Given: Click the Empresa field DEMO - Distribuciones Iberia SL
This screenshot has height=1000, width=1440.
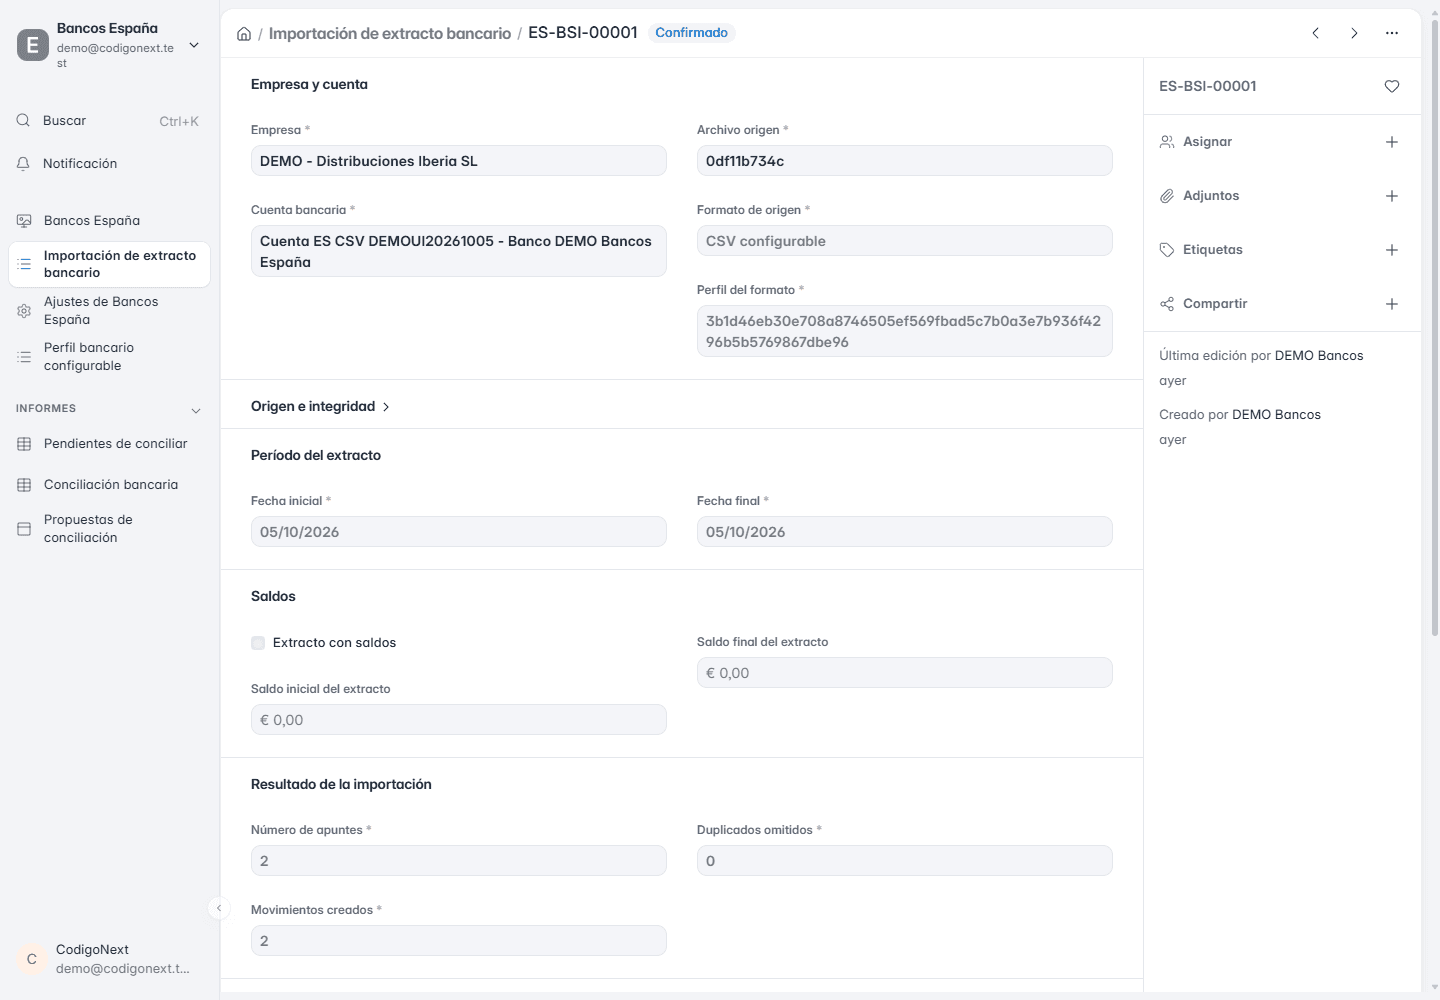Looking at the screenshot, I should coord(459,161).
